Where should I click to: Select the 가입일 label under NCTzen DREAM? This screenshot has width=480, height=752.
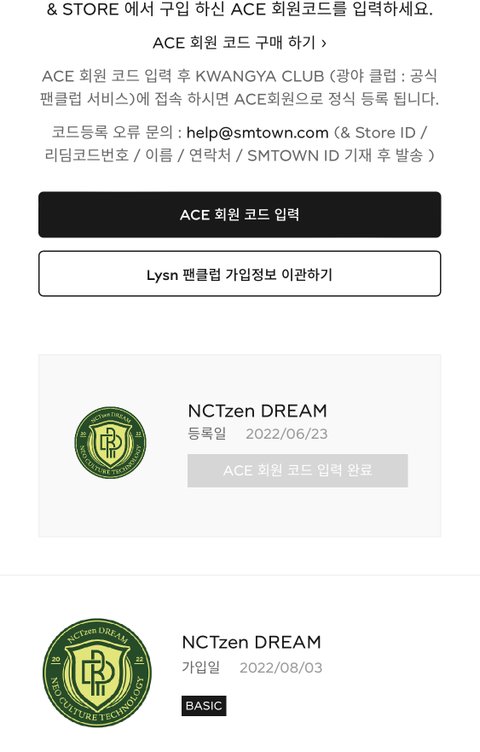point(201,667)
